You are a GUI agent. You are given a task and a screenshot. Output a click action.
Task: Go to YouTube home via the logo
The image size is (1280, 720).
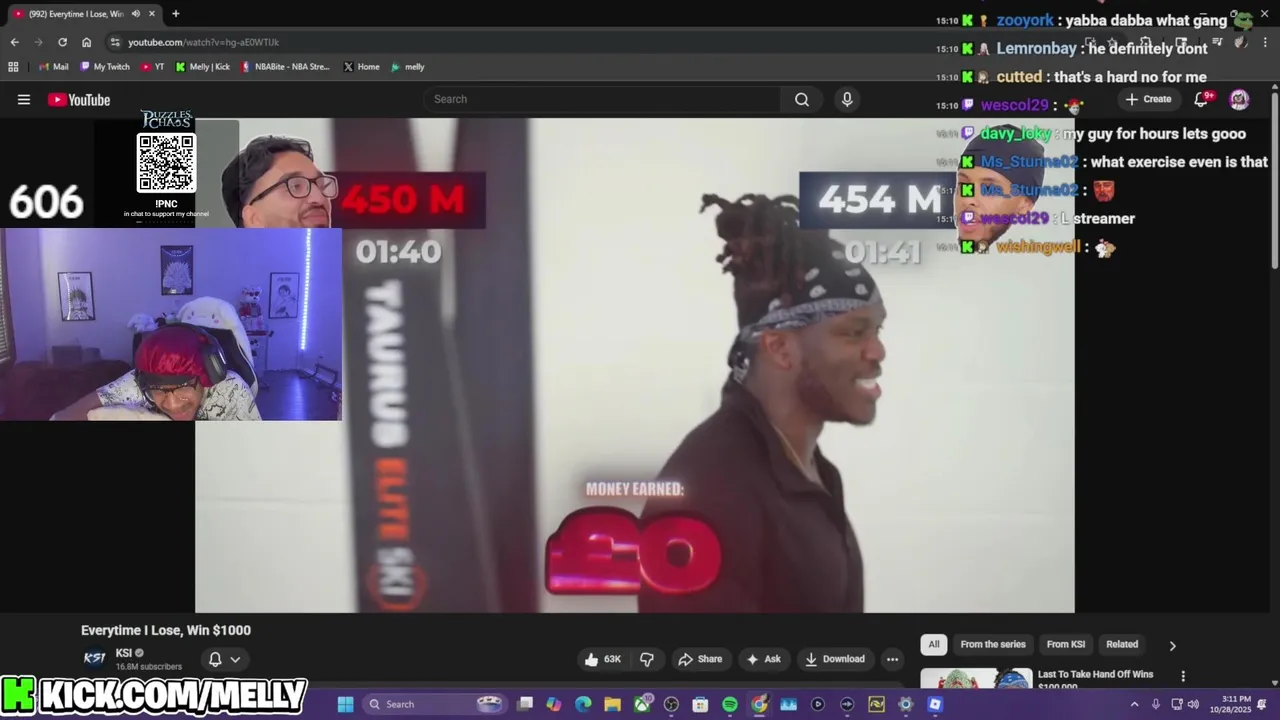[78, 99]
